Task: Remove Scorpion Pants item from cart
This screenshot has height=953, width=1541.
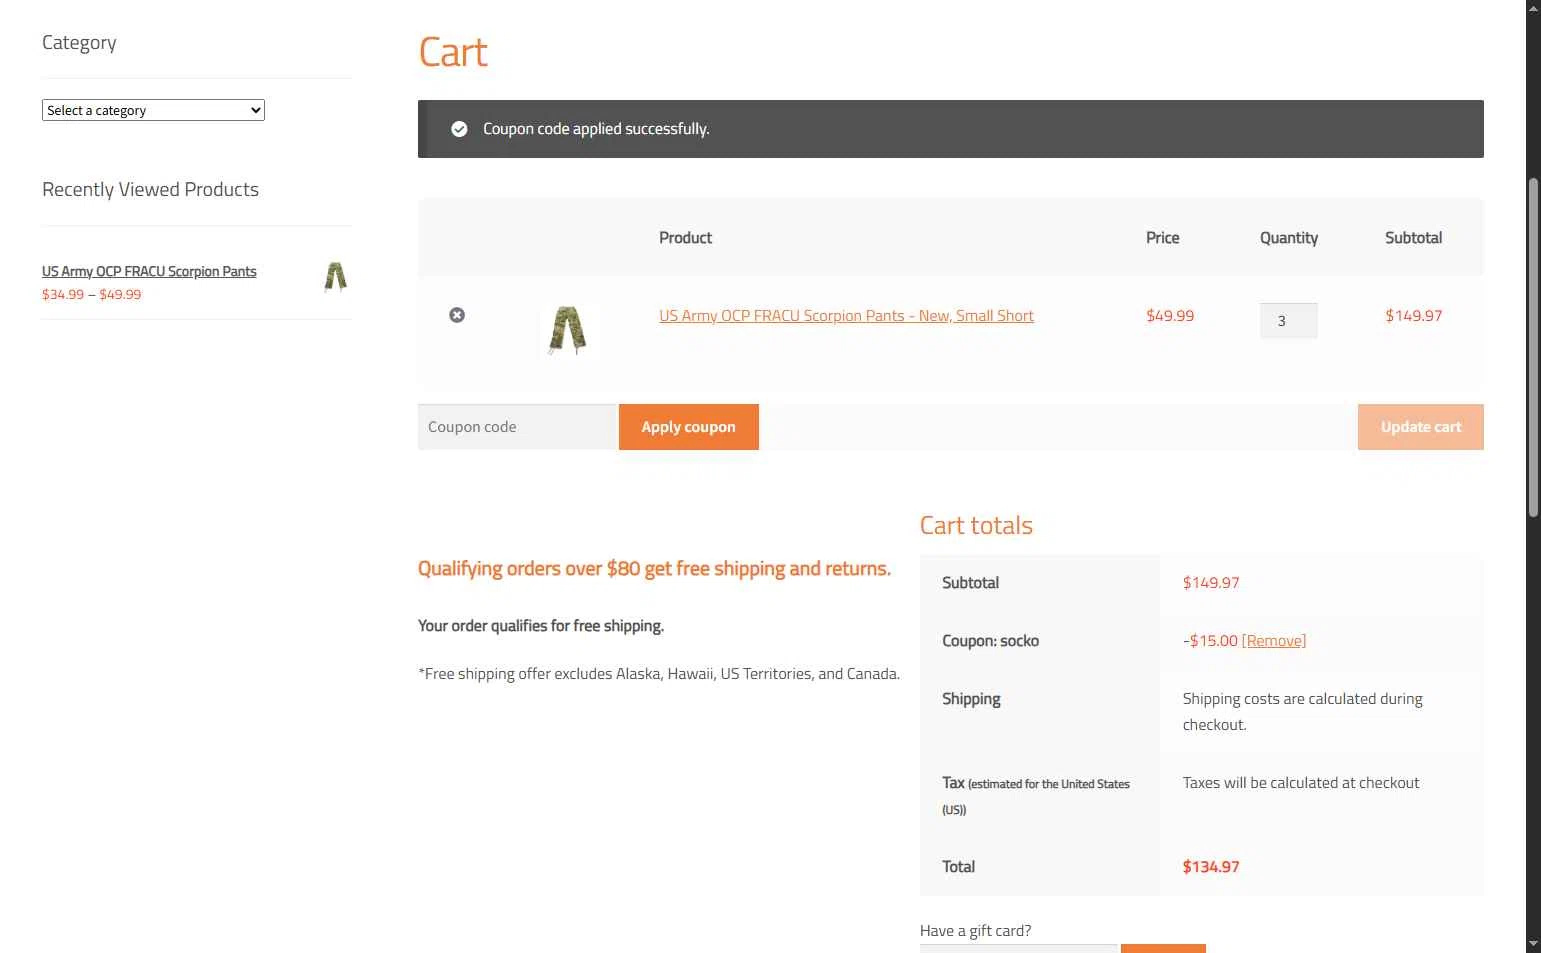Action: coord(457,315)
